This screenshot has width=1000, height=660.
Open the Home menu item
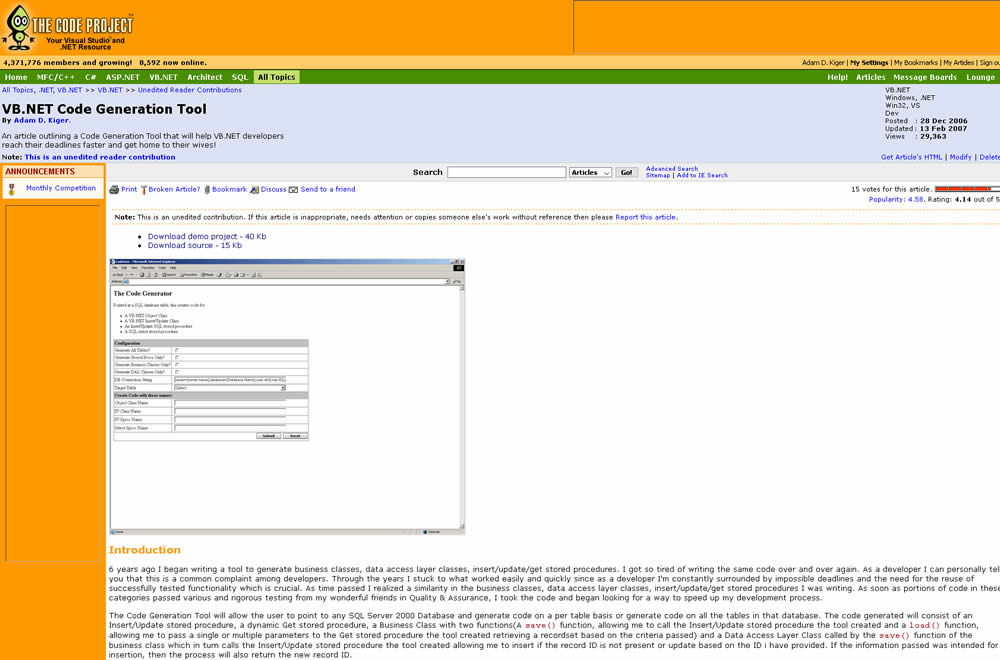click(16, 77)
